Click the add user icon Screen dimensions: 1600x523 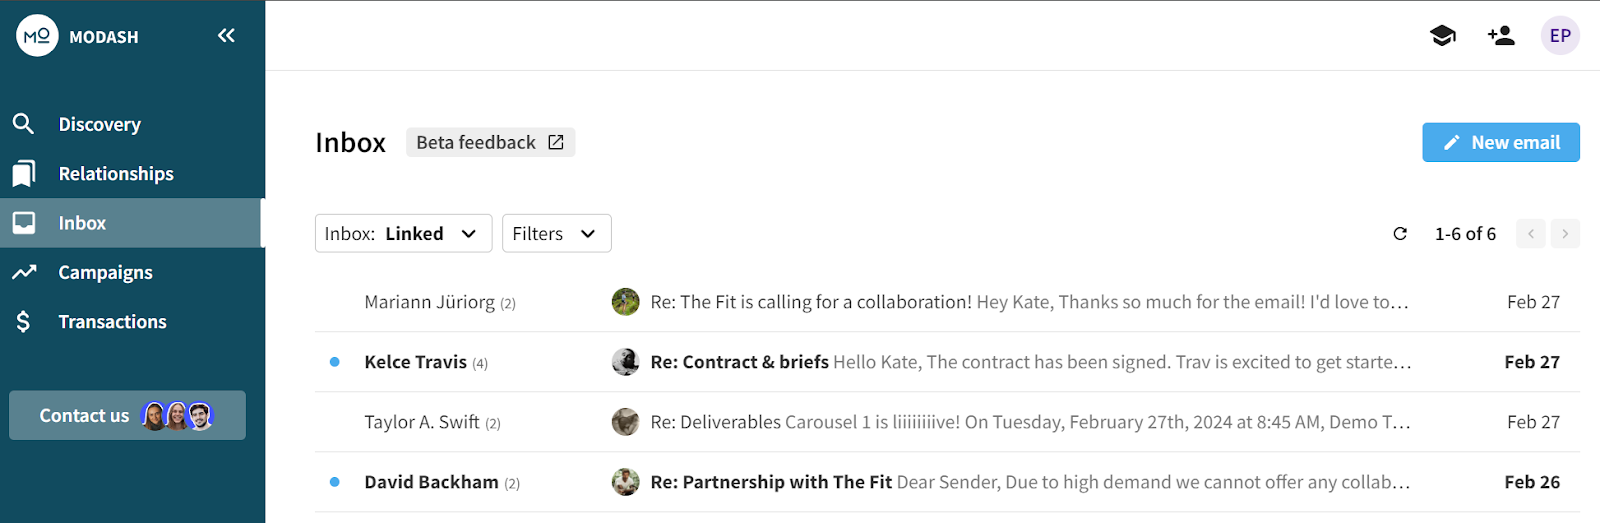coord(1501,36)
